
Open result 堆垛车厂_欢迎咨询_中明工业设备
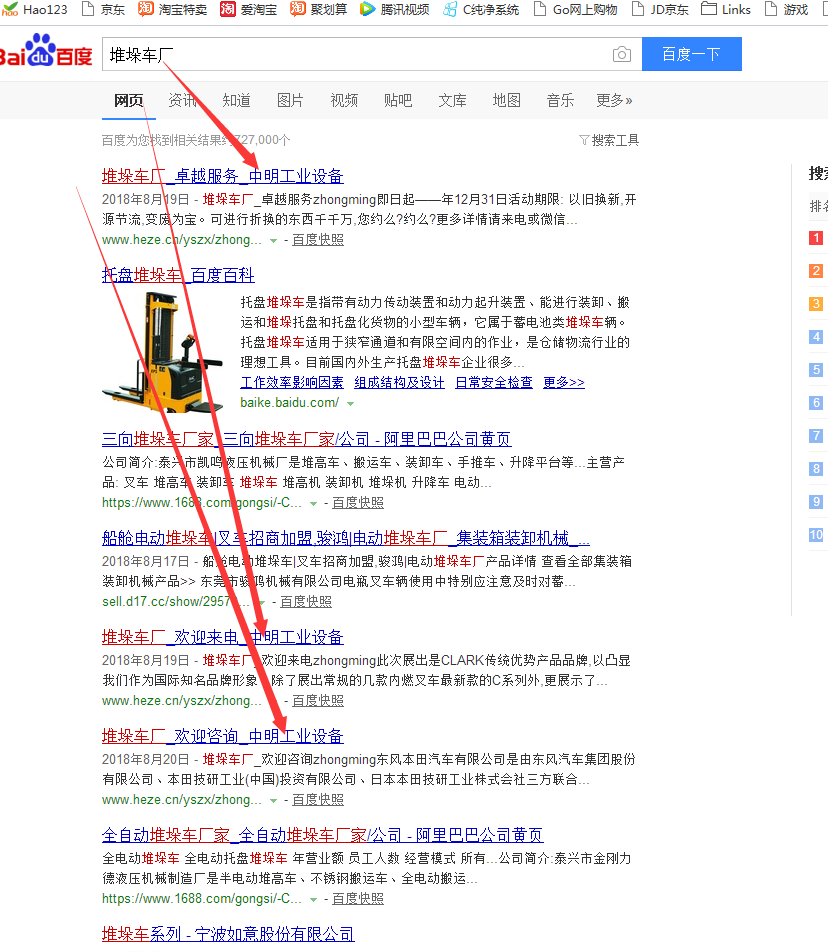coord(223,736)
